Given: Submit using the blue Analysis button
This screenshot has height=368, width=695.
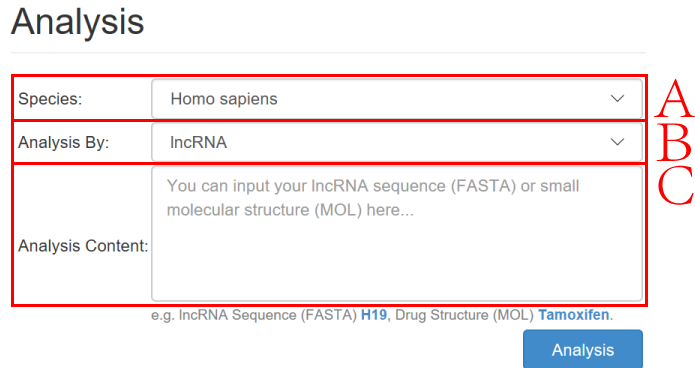Looking at the screenshot, I should pyautogui.click(x=583, y=349).
